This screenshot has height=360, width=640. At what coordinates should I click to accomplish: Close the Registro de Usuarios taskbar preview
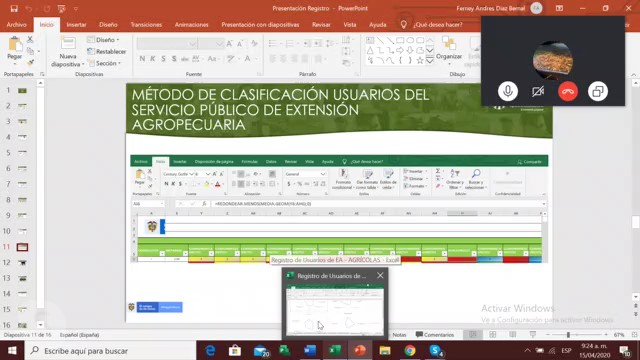(380, 276)
